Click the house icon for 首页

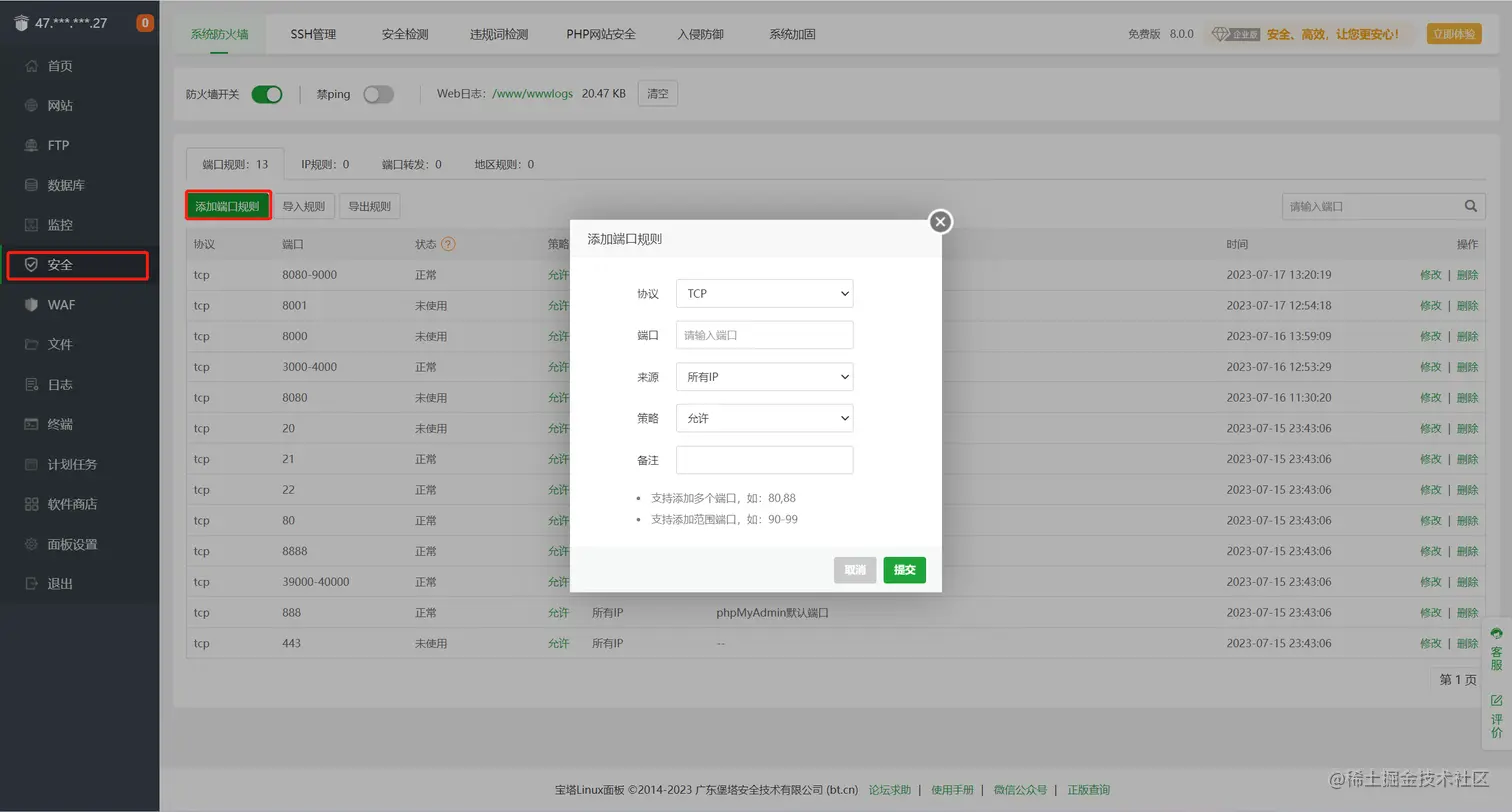click(x=31, y=66)
